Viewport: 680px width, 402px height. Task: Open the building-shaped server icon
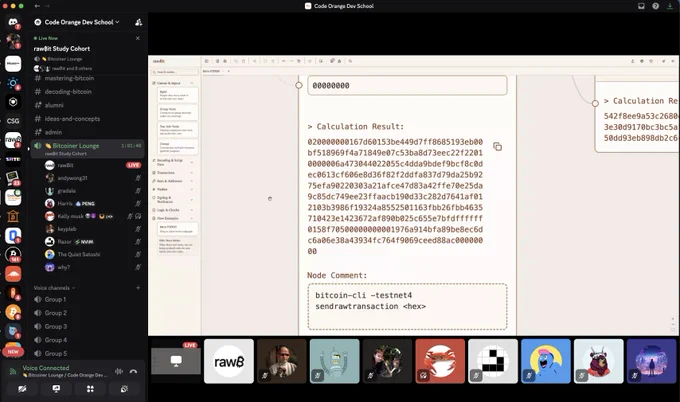(13, 216)
